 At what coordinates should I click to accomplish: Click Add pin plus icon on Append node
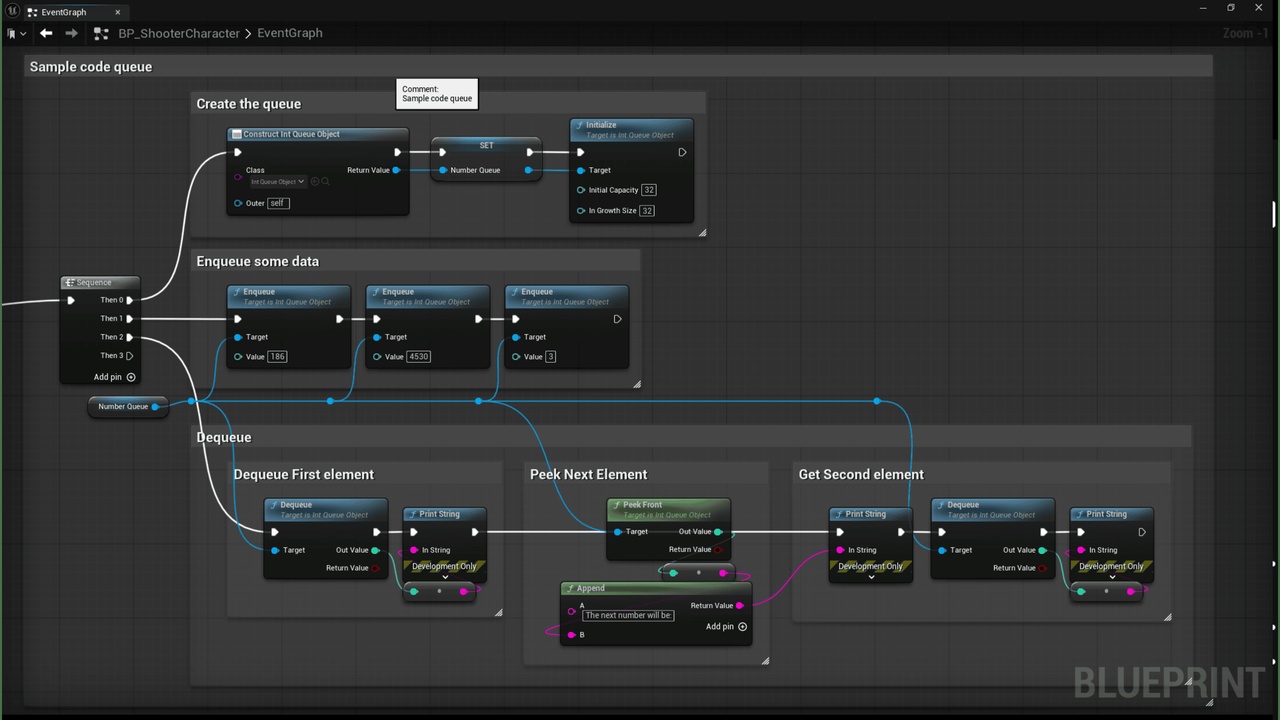click(x=742, y=626)
